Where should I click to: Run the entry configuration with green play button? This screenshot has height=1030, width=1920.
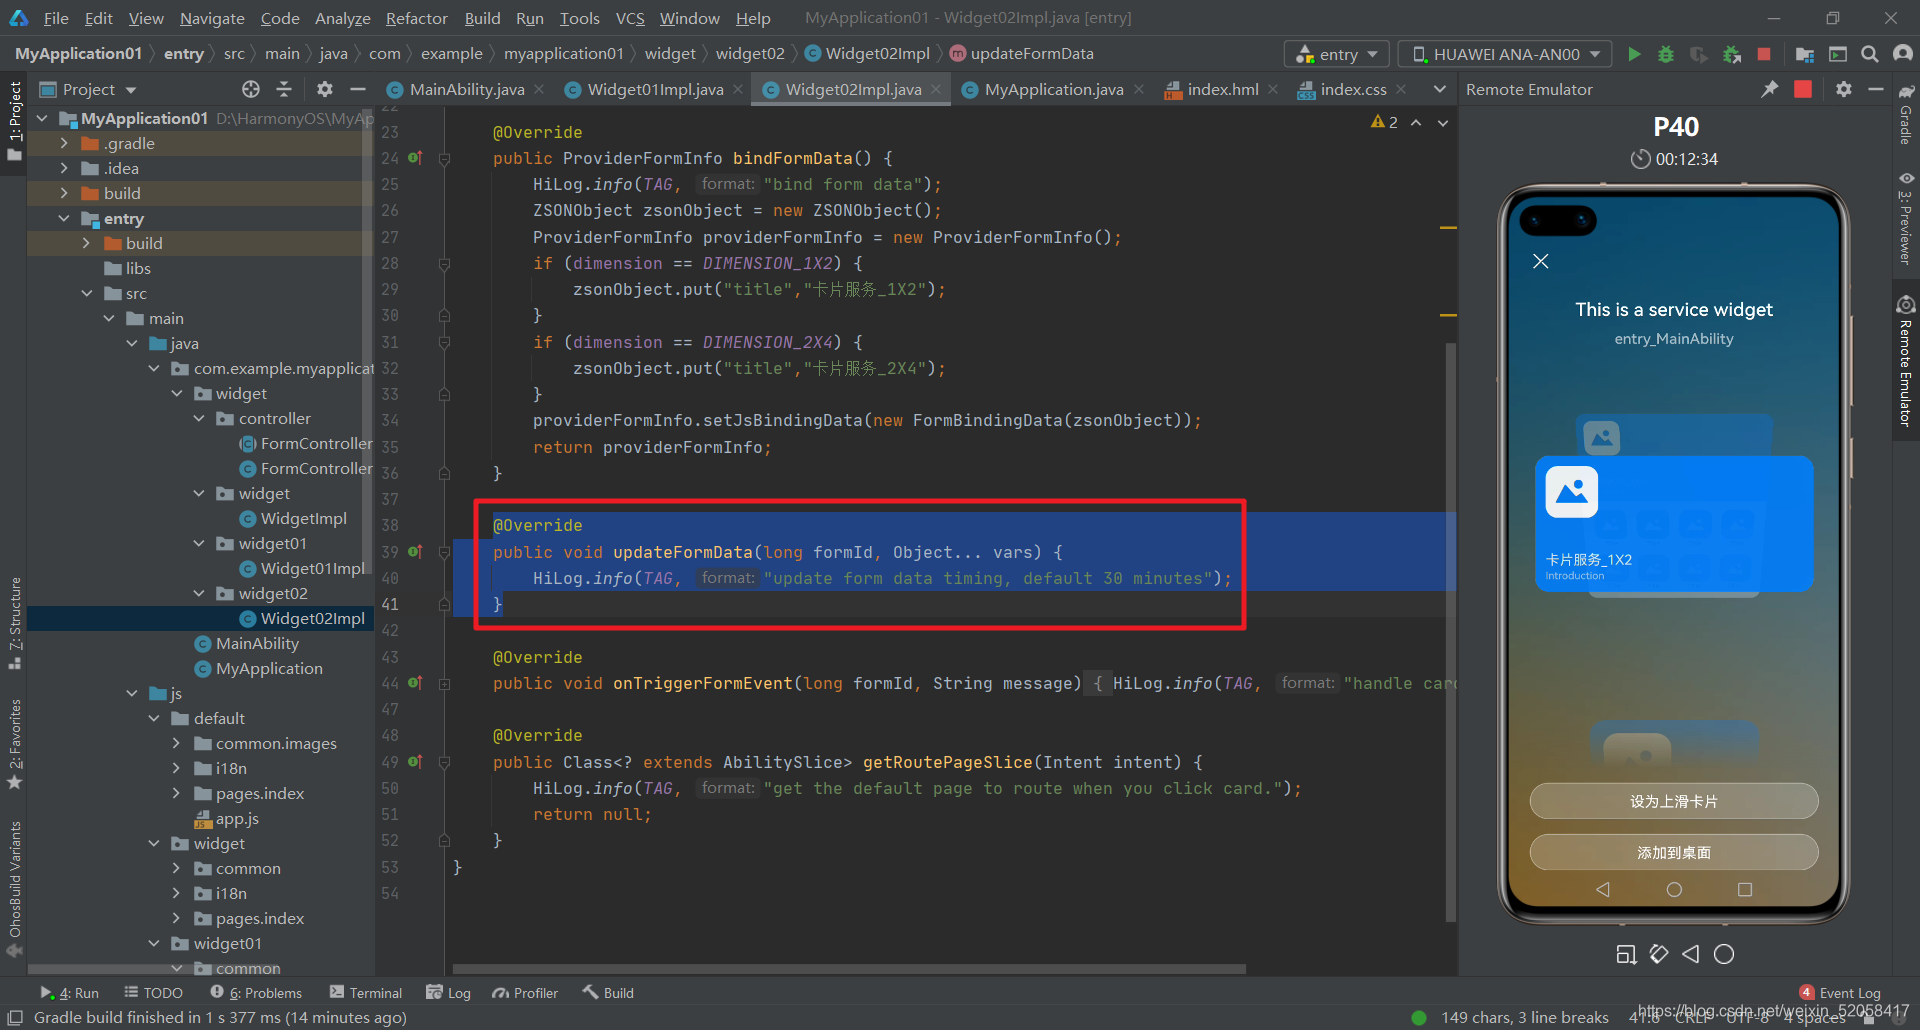coord(1634,54)
